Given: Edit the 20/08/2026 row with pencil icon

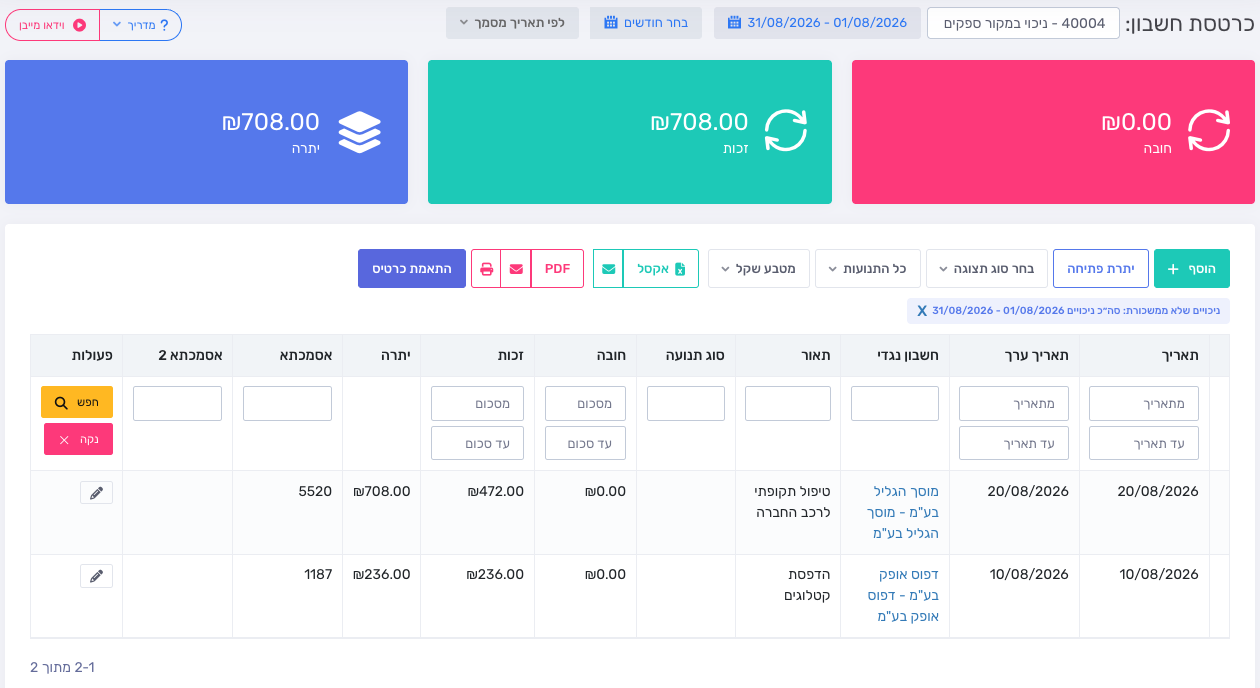Looking at the screenshot, I should (96, 493).
